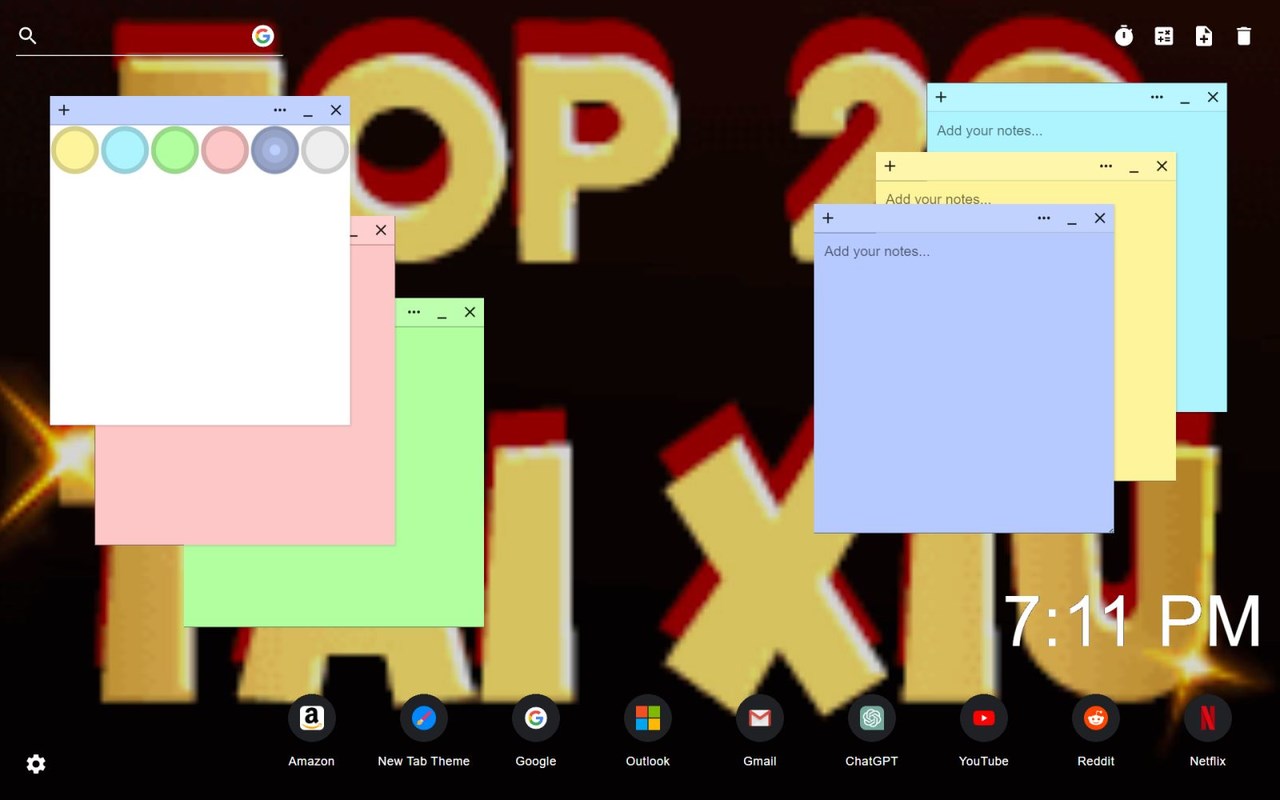
Task: Pick the yellow color swatch
Action: (x=75, y=150)
